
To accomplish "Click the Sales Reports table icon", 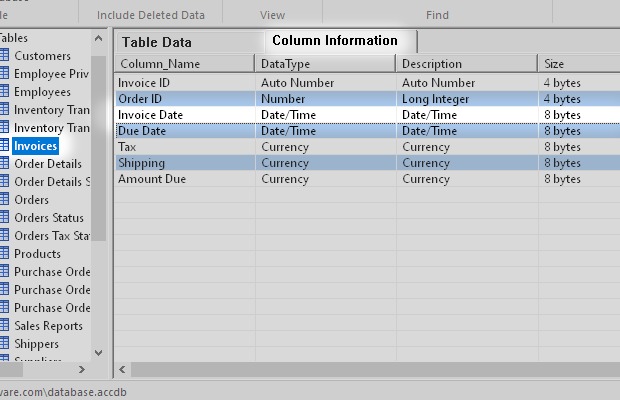I will pyautogui.click(x=4, y=326).
